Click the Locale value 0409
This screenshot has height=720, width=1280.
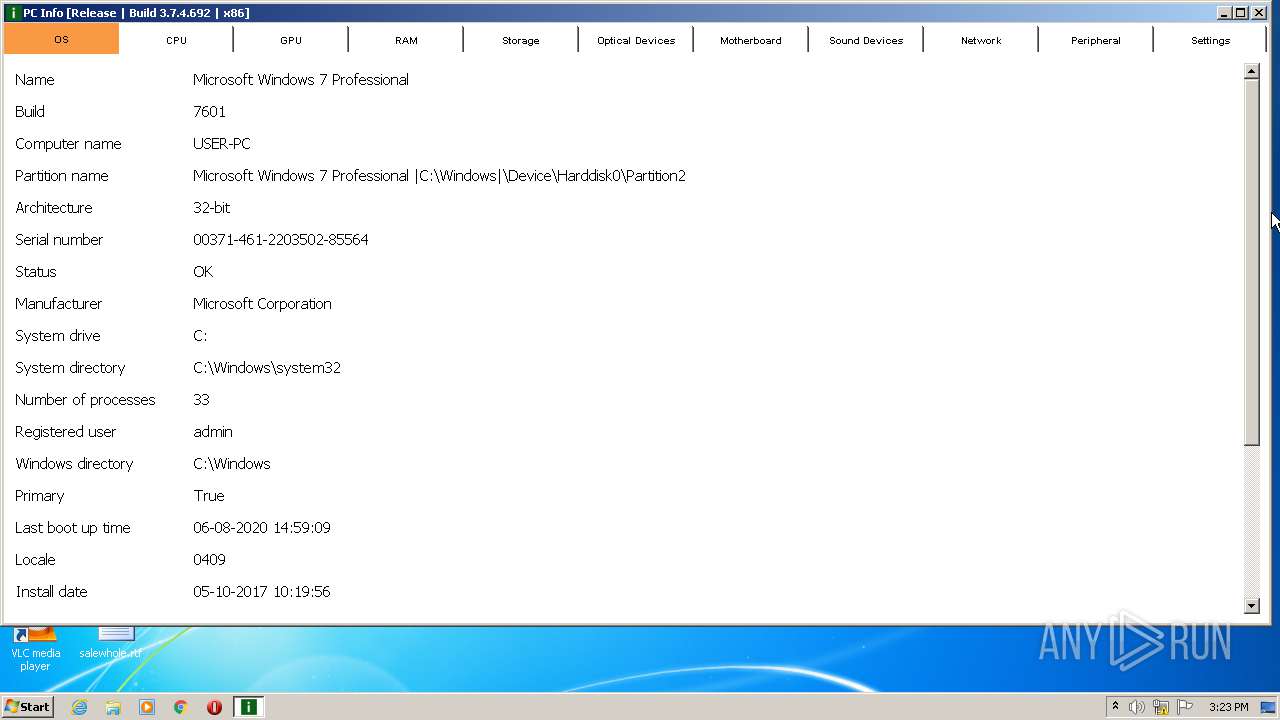pyautogui.click(x=209, y=560)
